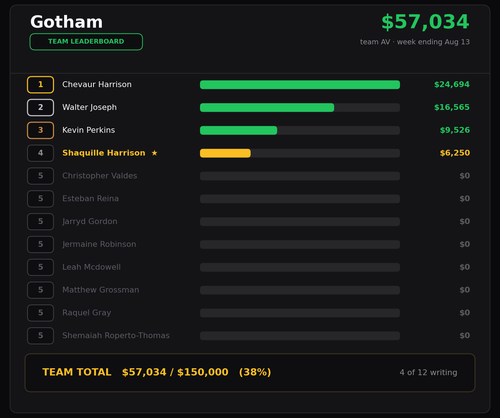
Task: Click Shemaiah Roperto-Thomas's $0 amount
Action: click(465, 336)
